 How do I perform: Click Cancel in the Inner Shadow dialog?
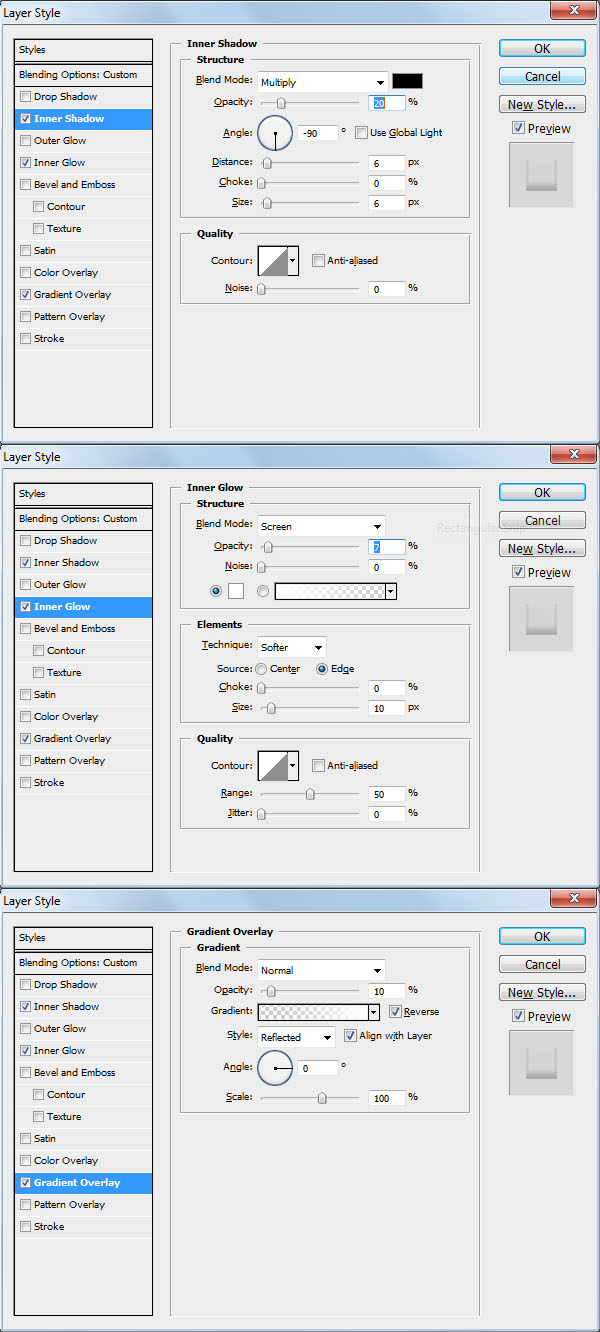pyautogui.click(x=542, y=76)
